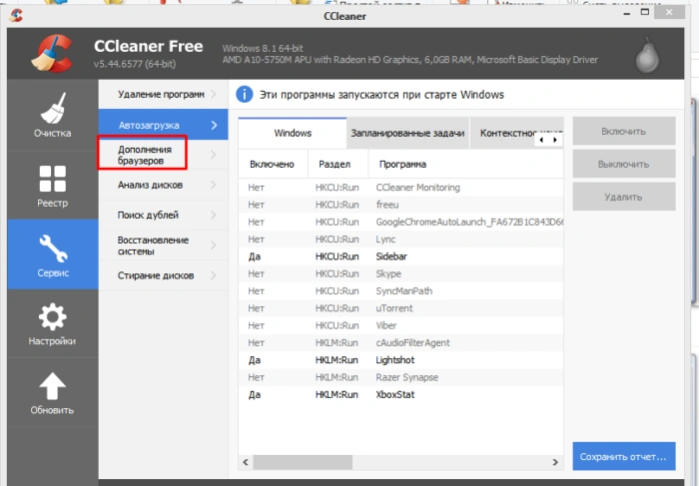Open Поиск дублей menu item
699x486 pixels.
click(x=163, y=215)
